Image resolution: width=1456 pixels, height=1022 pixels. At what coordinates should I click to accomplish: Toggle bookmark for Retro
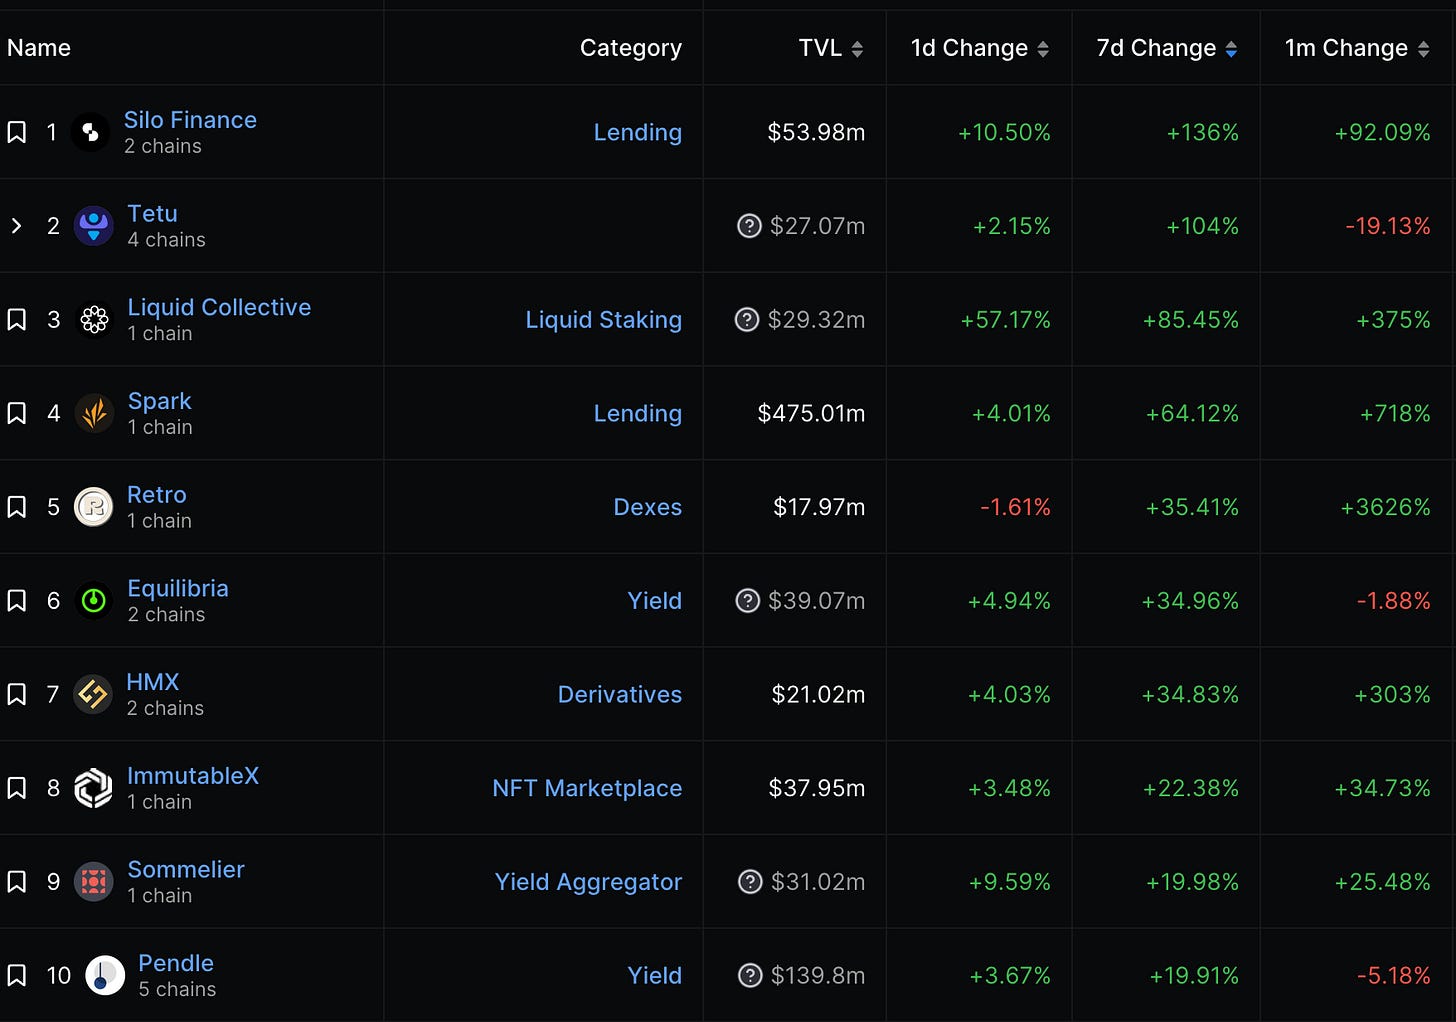click(17, 507)
